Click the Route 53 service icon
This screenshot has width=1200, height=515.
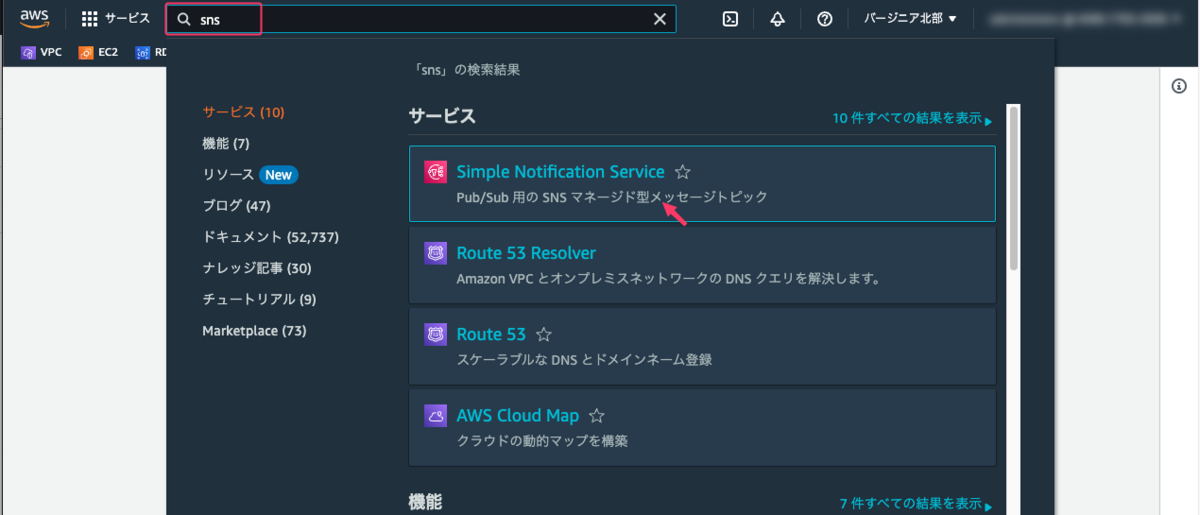(x=435, y=334)
